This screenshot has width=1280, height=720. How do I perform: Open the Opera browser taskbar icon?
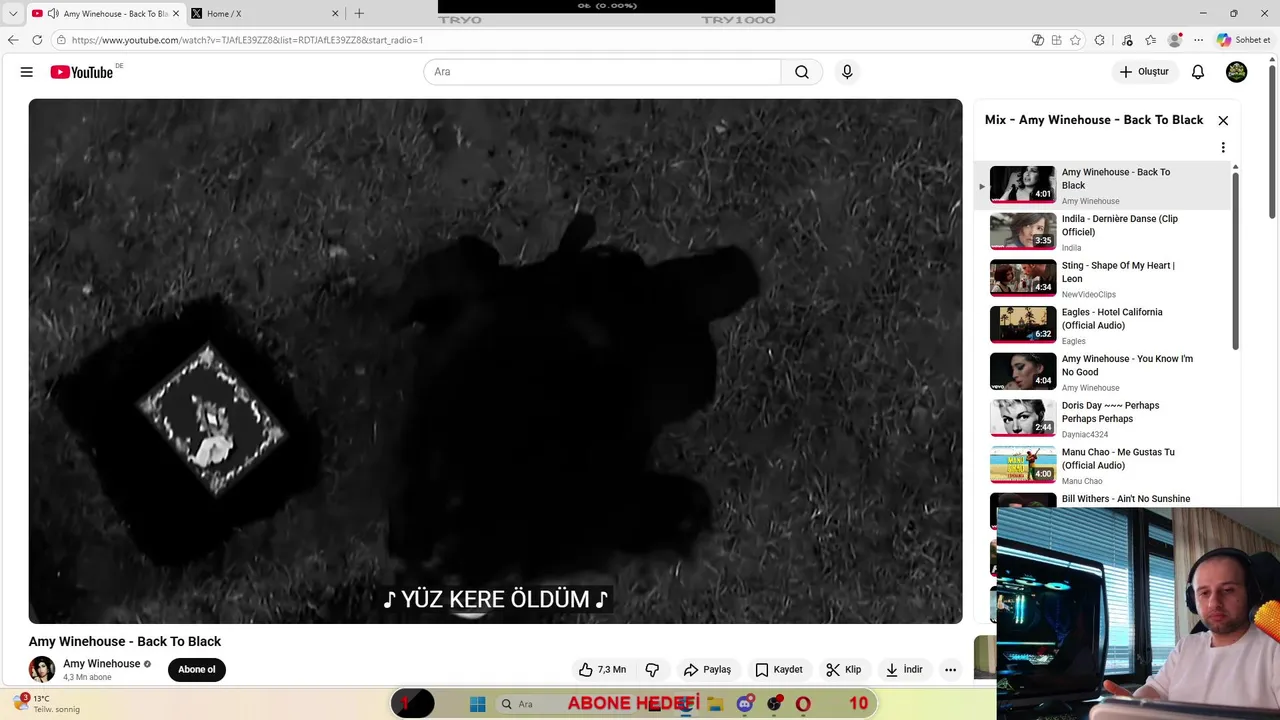pyautogui.click(x=802, y=704)
